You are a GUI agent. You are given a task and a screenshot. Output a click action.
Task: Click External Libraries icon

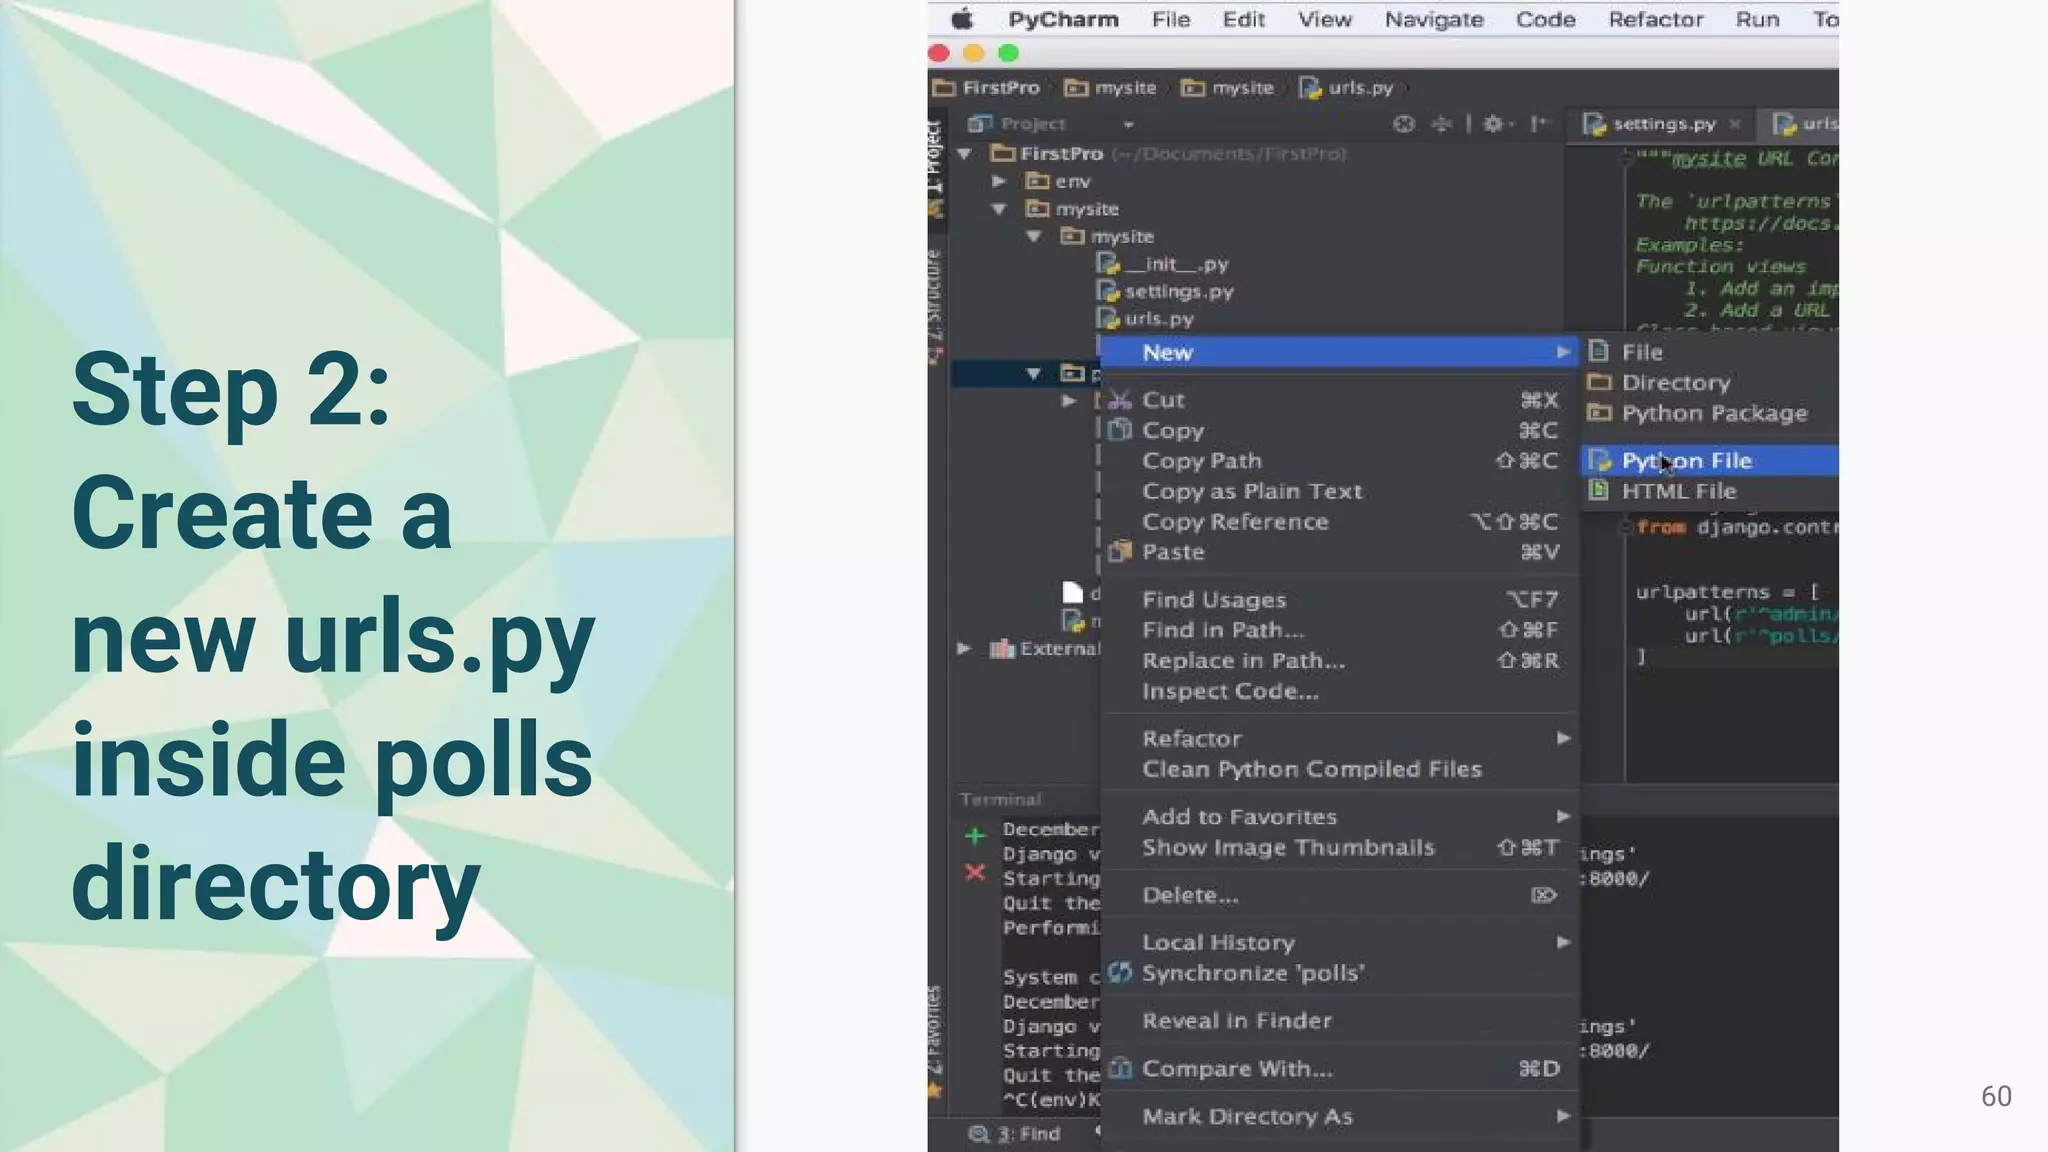[1002, 649]
